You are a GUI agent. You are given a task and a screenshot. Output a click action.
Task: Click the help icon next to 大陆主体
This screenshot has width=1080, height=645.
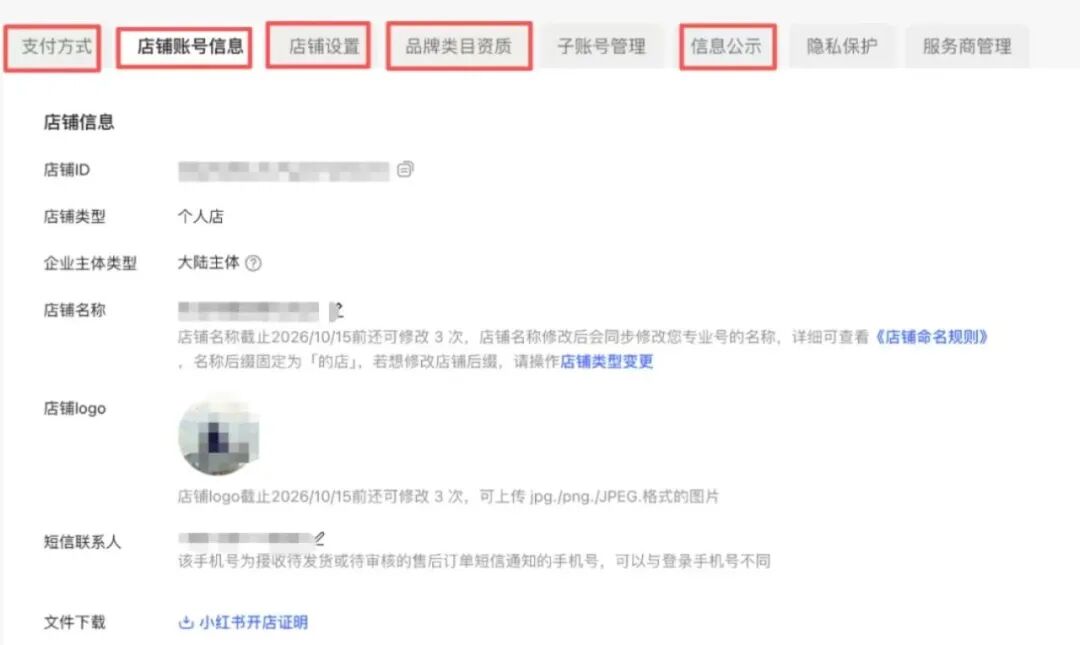253,263
